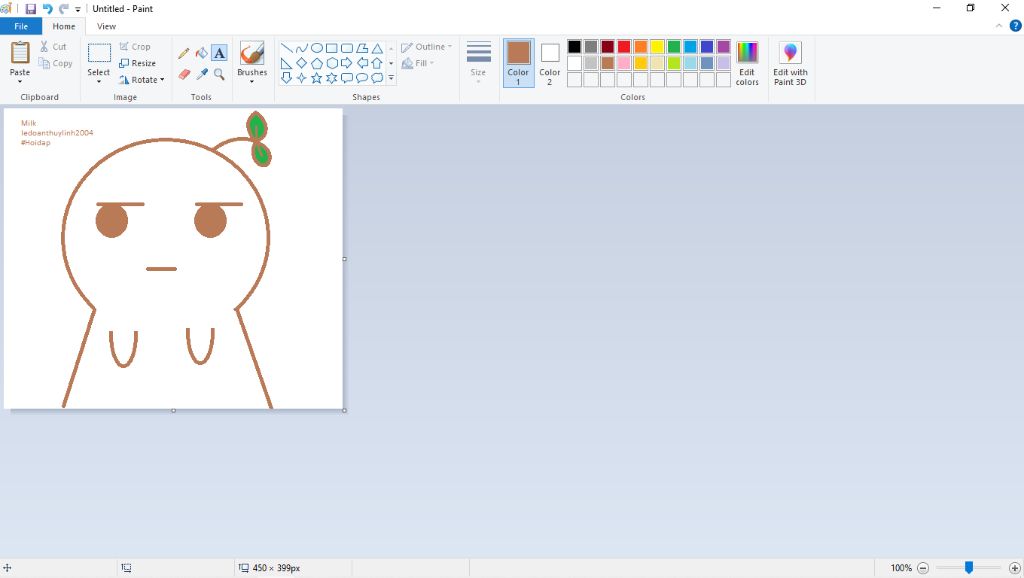Pick the black color swatch
The height and width of the screenshot is (578, 1024).
click(x=574, y=46)
